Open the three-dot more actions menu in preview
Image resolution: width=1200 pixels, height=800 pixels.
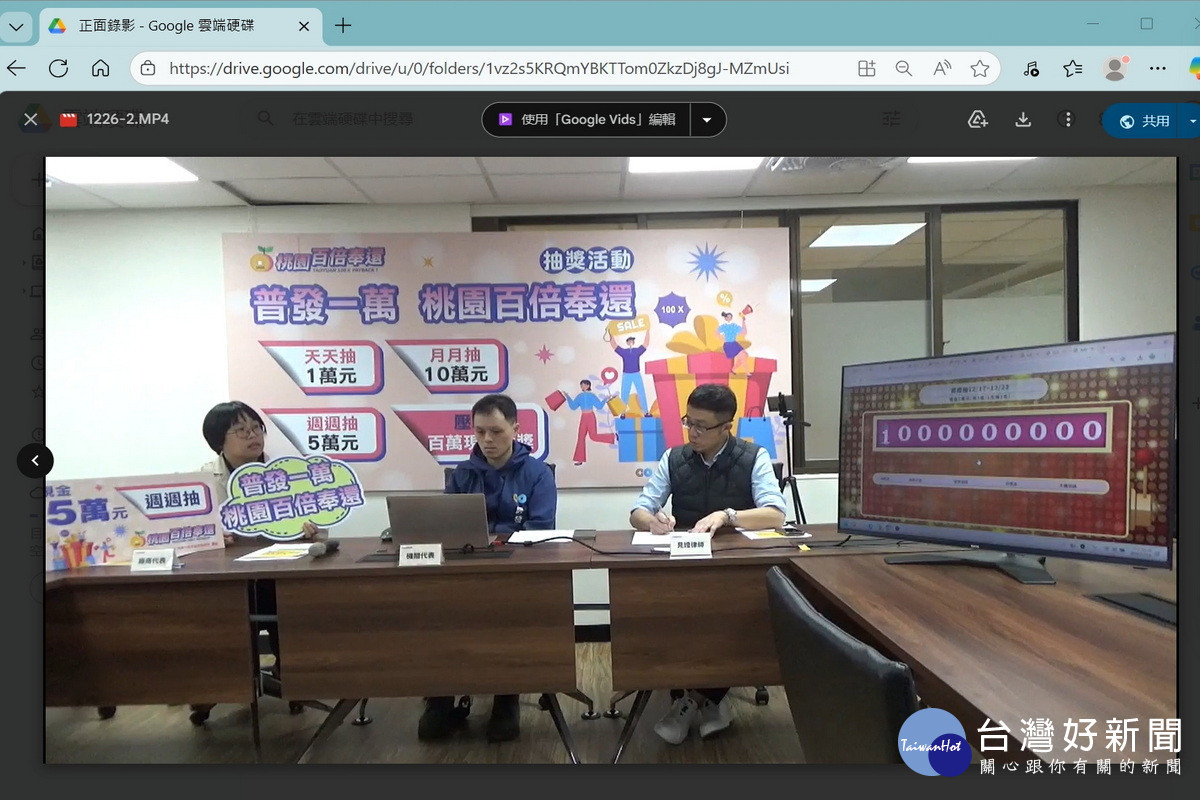[1067, 120]
